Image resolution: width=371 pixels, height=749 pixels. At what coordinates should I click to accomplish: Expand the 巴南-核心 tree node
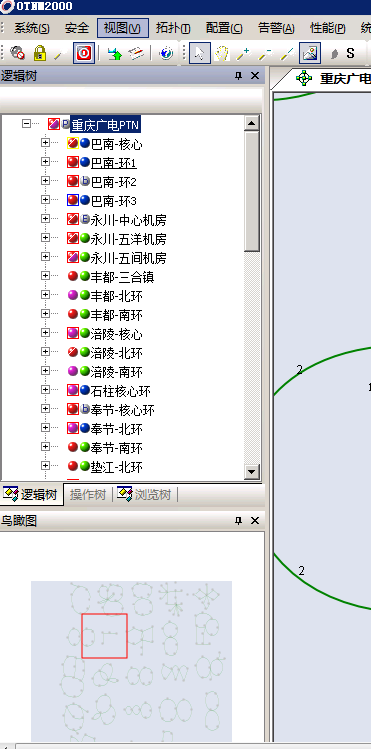coord(45,143)
